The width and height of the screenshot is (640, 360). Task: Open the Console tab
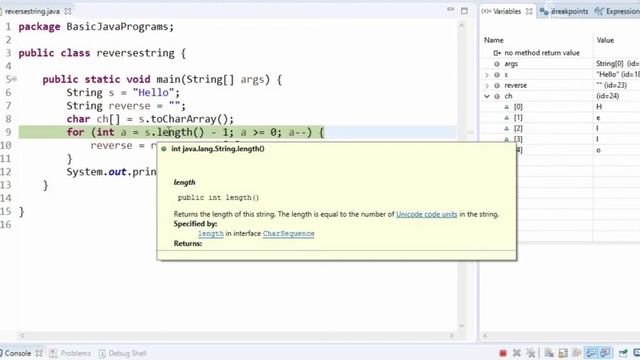(x=18, y=353)
